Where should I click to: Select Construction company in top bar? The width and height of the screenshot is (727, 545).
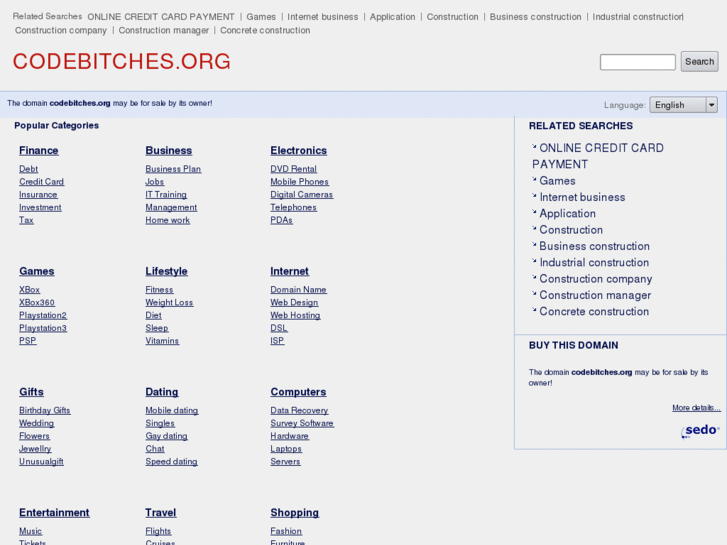pos(61,30)
